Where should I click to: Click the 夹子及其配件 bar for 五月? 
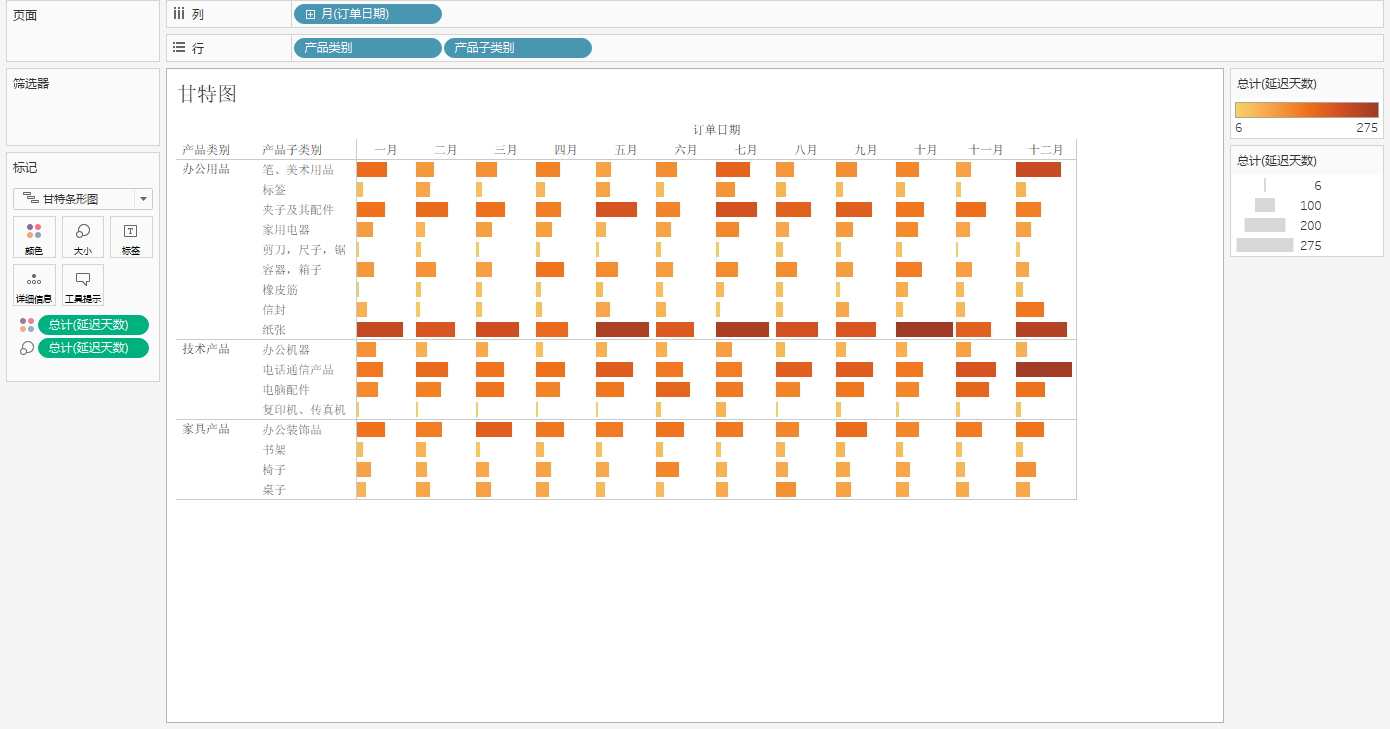tap(616, 210)
